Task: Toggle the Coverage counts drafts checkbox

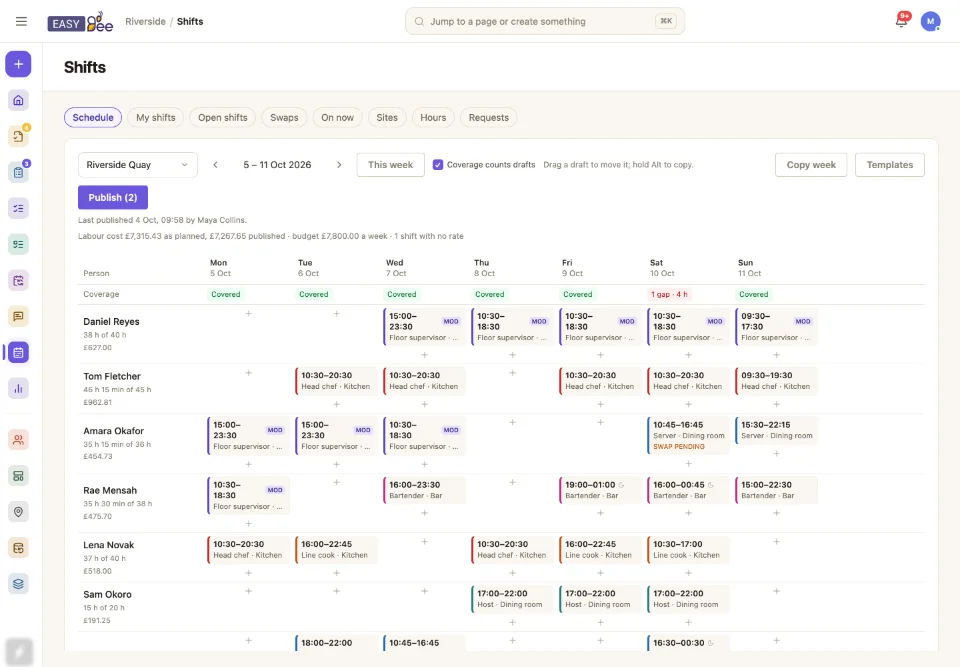Action: (x=438, y=165)
